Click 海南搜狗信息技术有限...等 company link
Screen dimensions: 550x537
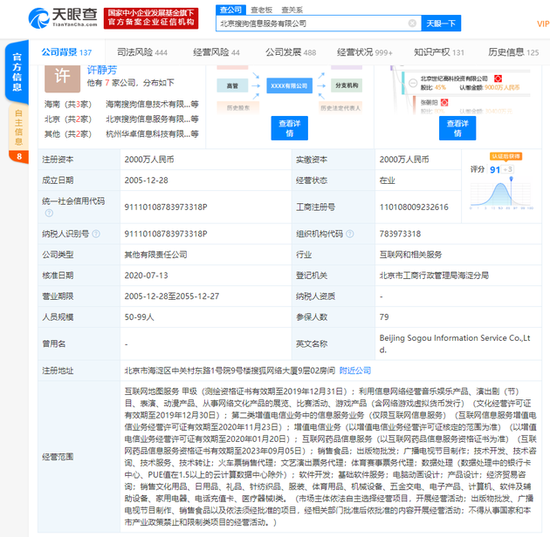point(152,104)
